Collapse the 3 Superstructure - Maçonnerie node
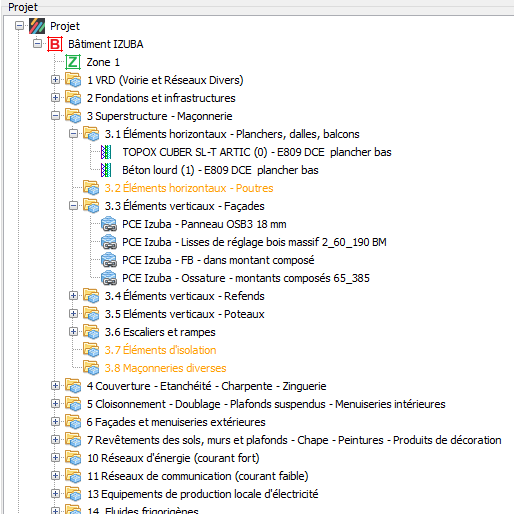Image resolution: width=514 pixels, height=514 pixels. point(55,116)
